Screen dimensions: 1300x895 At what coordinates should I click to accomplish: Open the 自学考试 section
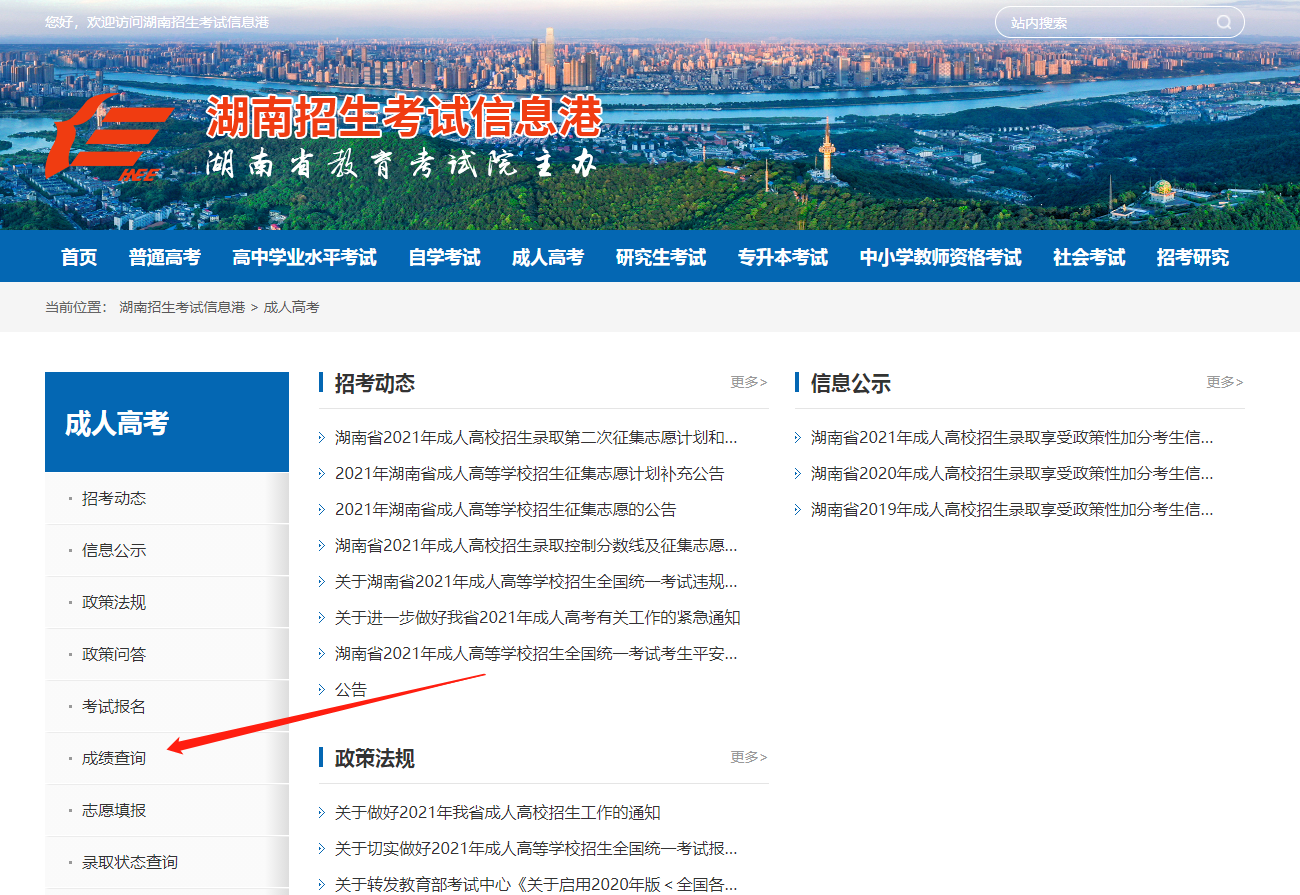click(444, 256)
